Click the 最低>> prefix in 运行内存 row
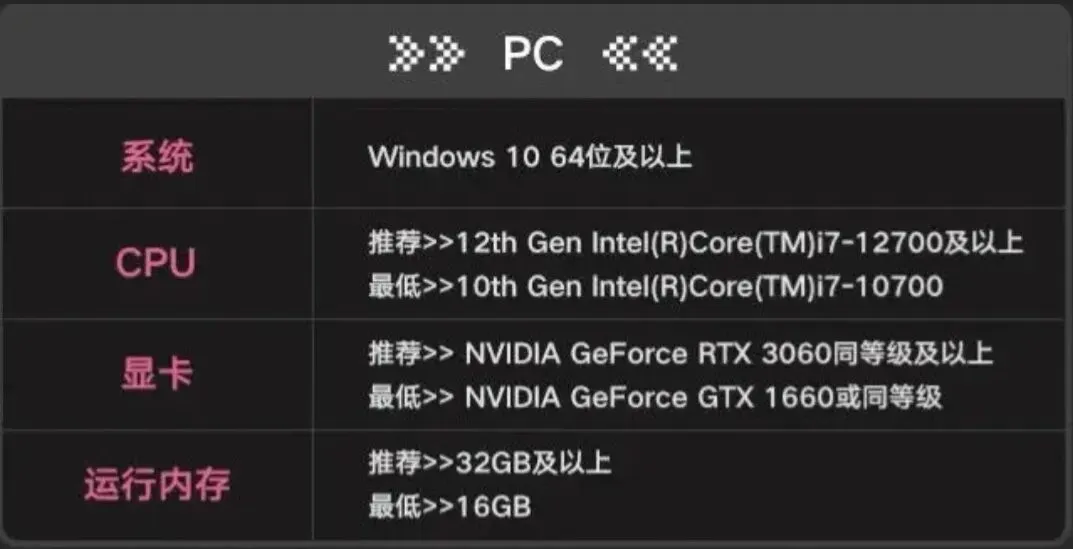 pyautogui.click(x=411, y=507)
